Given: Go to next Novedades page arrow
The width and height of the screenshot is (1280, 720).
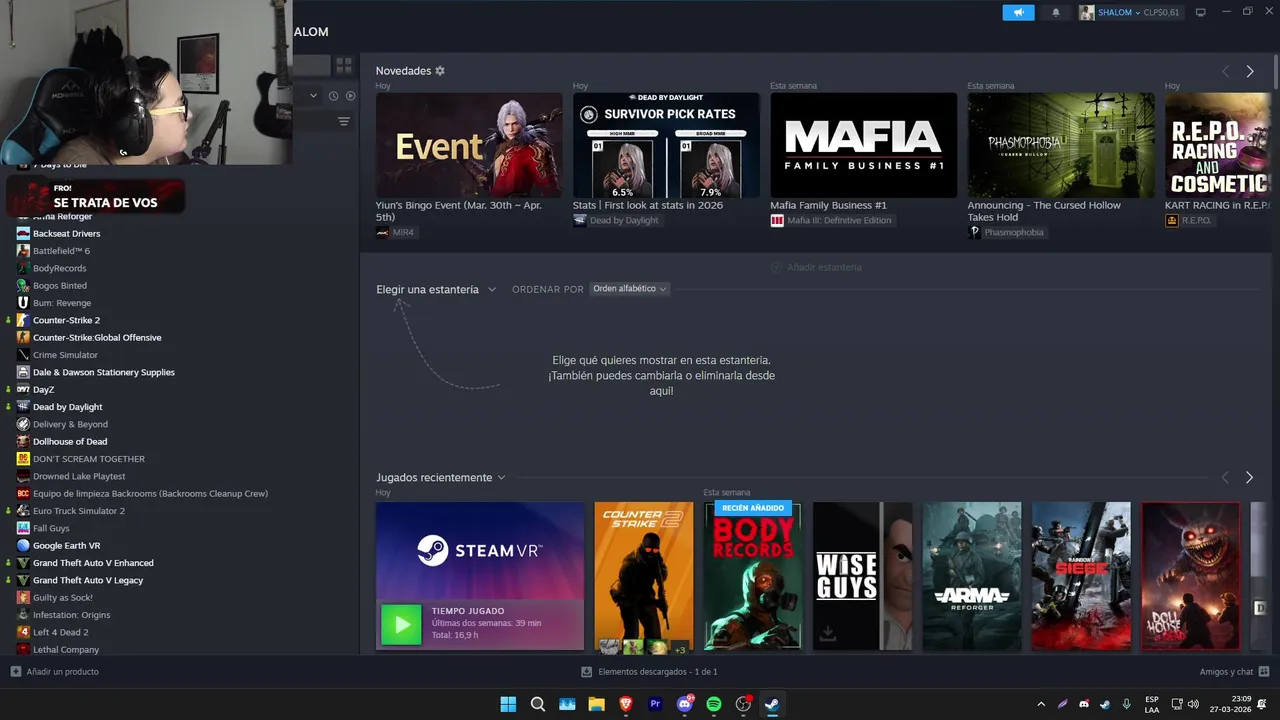Looking at the screenshot, I should (x=1250, y=71).
